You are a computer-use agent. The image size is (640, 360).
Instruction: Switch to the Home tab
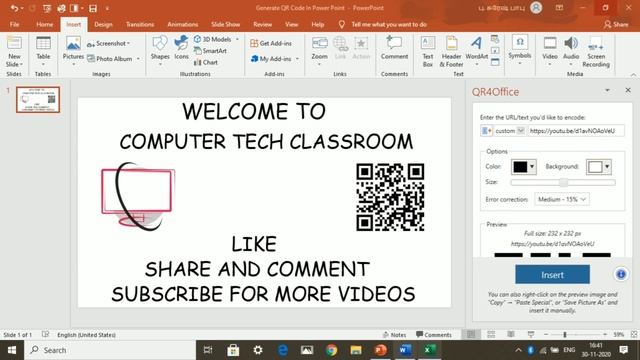coord(44,24)
